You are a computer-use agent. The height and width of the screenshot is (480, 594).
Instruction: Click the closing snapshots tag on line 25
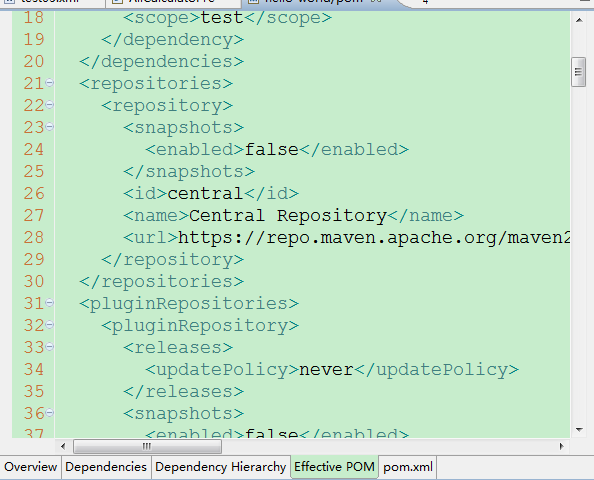[189, 172]
